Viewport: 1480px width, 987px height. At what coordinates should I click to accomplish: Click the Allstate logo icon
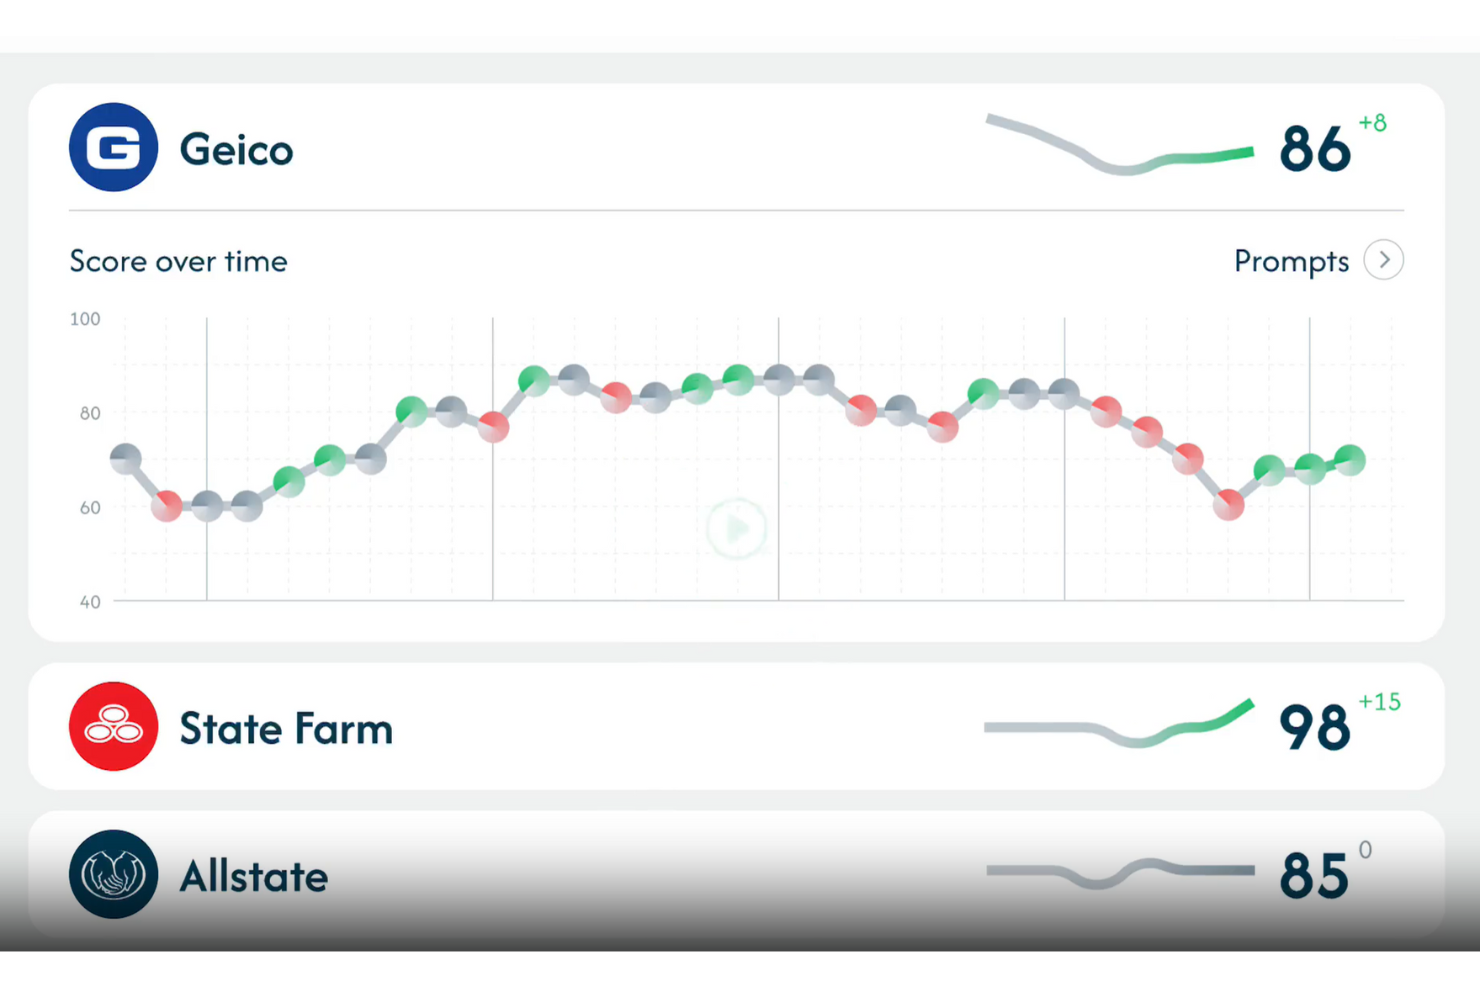[x=113, y=874]
